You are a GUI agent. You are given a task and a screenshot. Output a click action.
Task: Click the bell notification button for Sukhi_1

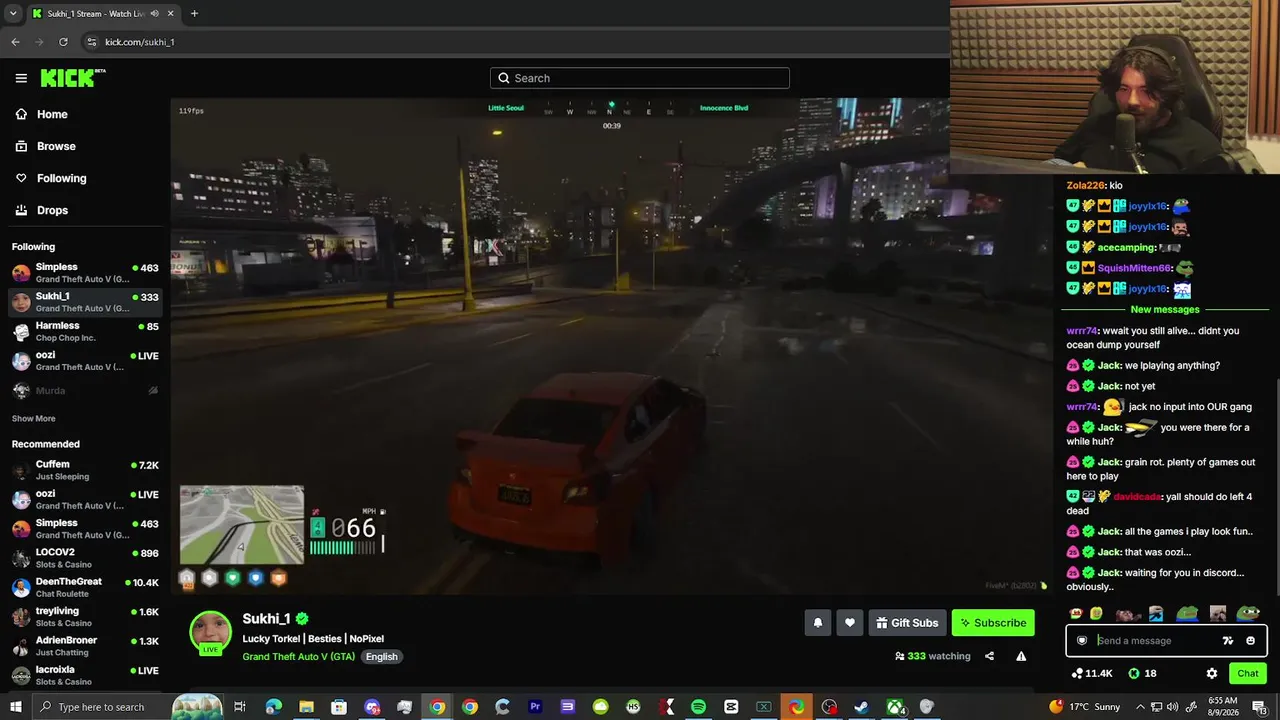pos(817,623)
